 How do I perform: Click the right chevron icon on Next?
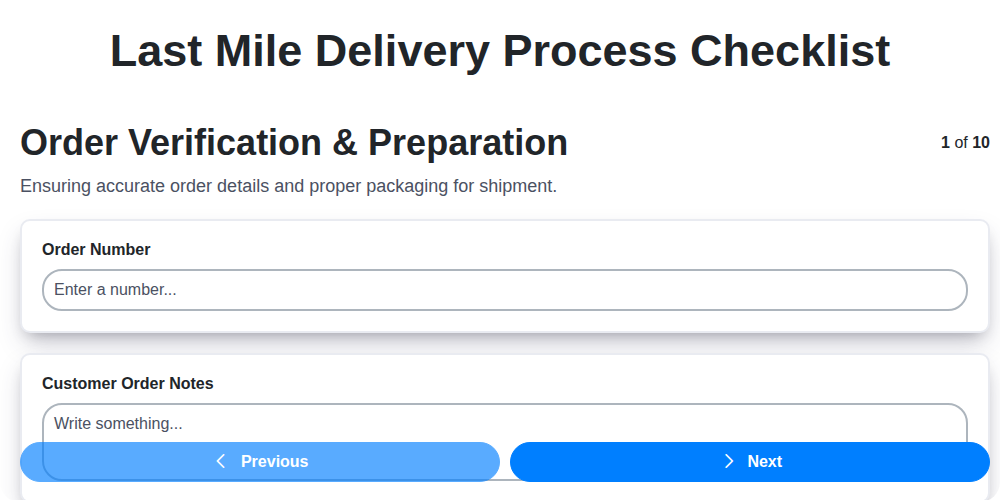pos(729,461)
